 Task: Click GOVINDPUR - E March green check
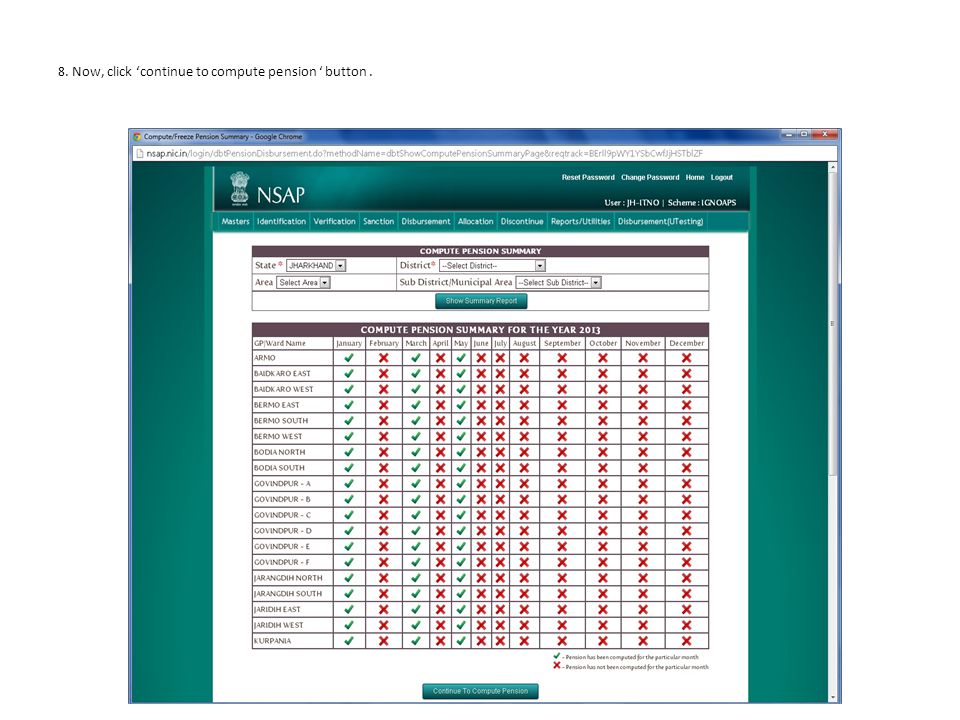pyautogui.click(x=416, y=547)
